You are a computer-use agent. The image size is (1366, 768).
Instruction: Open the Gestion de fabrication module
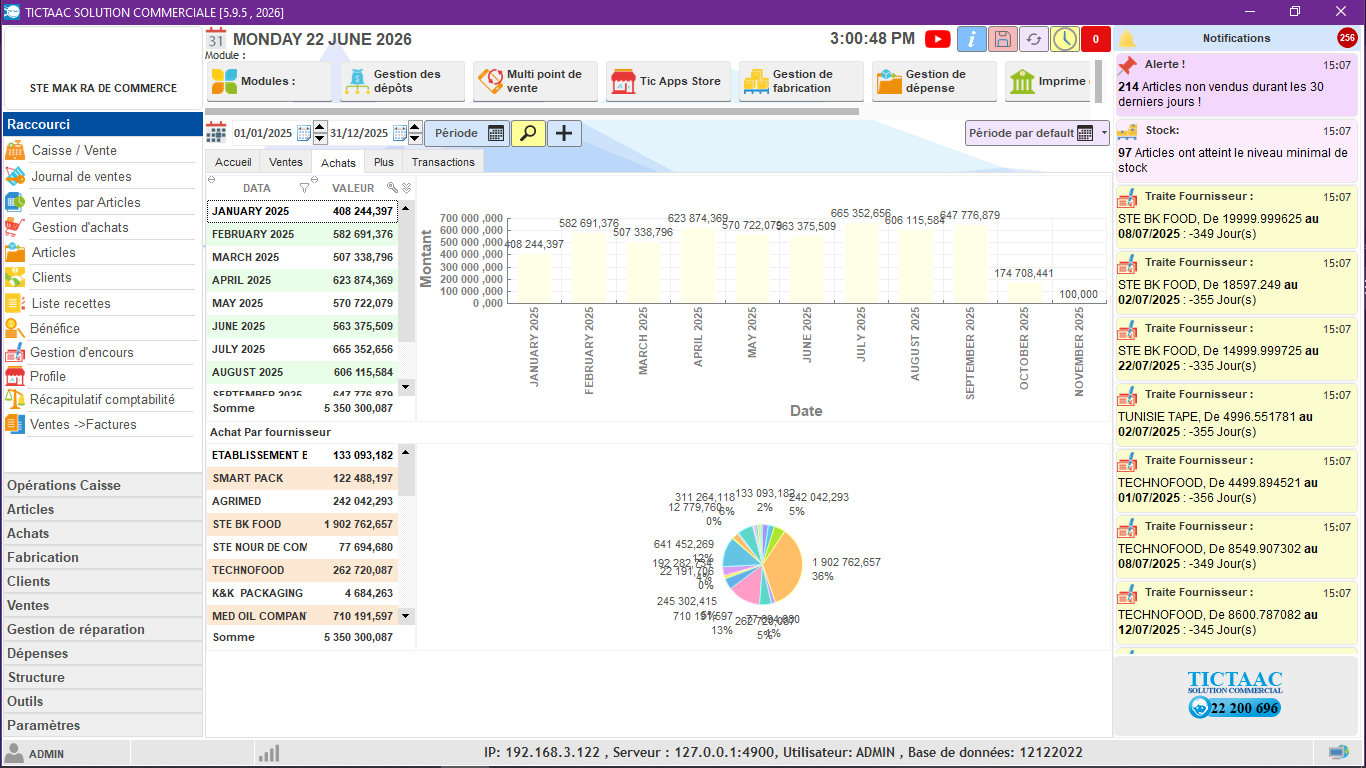pos(801,81)
